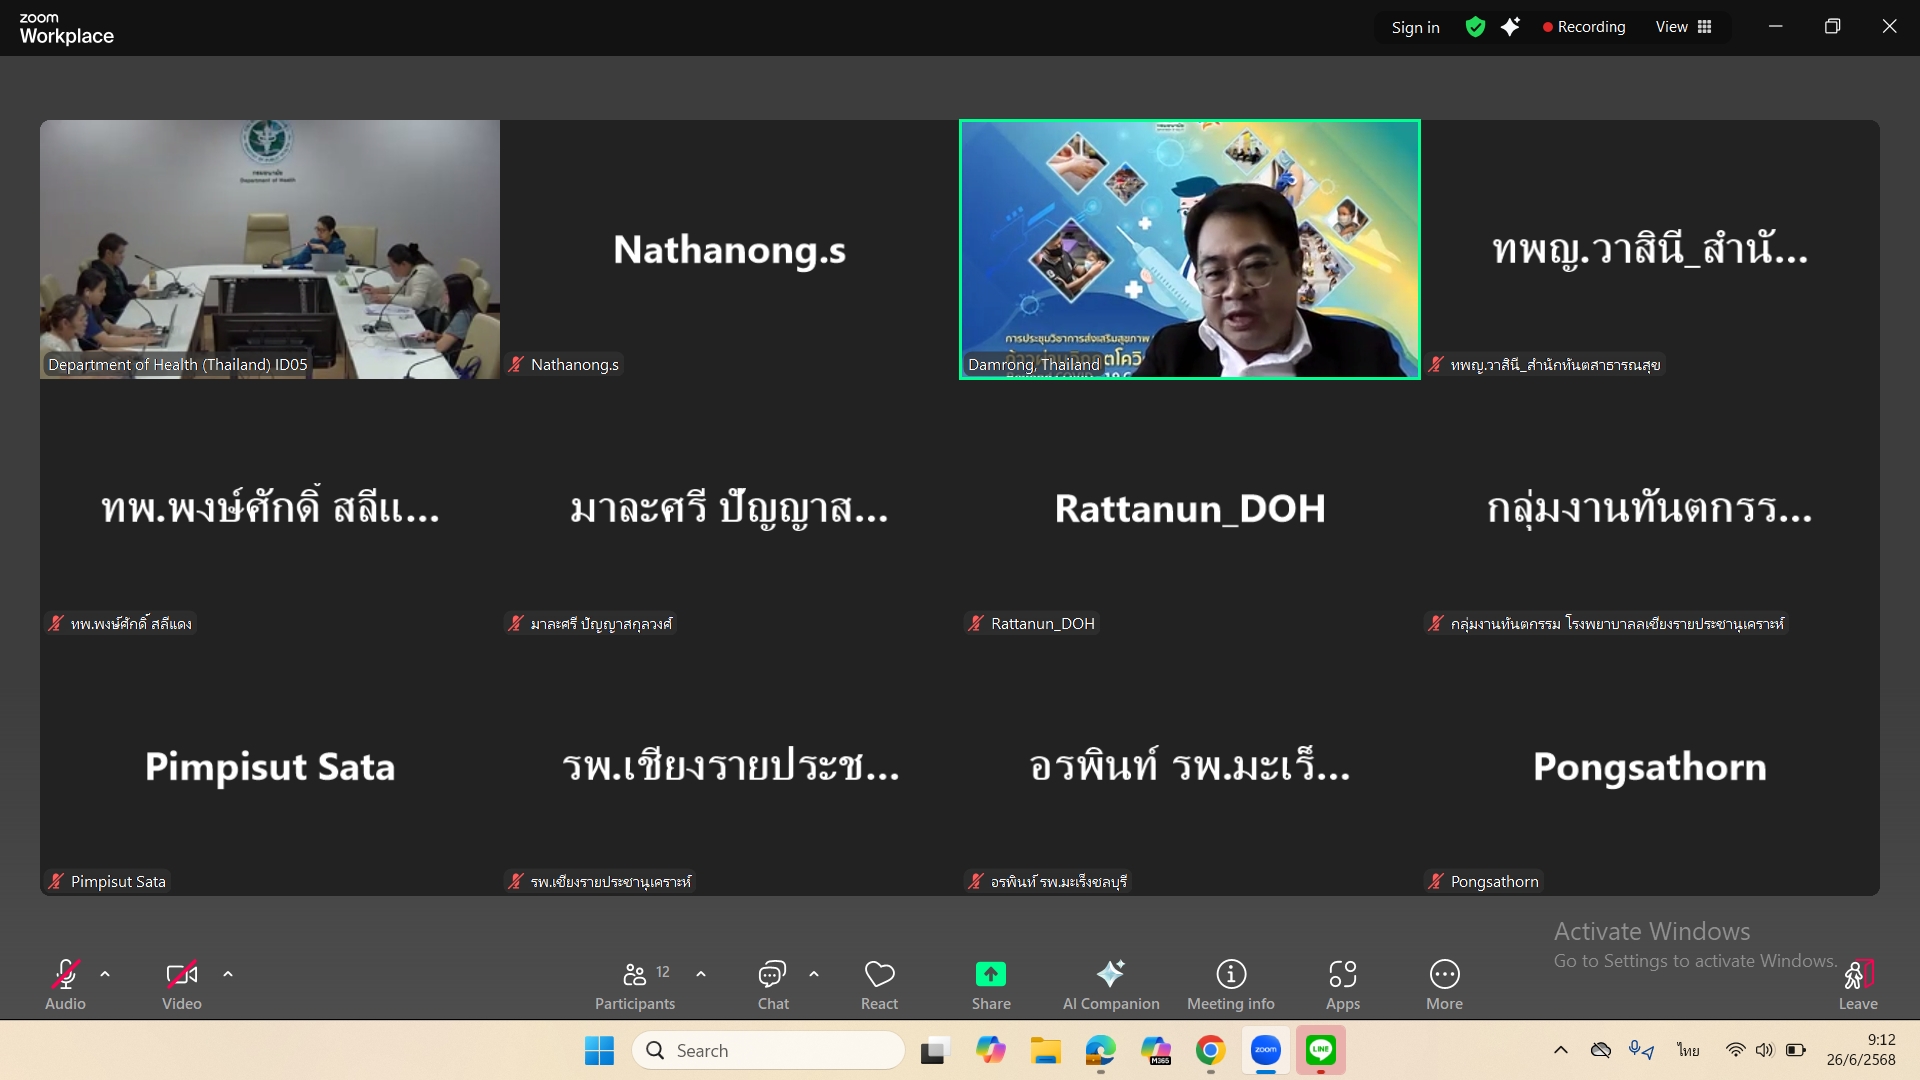Screen dimensions: 1920x1080
Task: Show hidden system tray icons
Action: click(1560, 1050)
